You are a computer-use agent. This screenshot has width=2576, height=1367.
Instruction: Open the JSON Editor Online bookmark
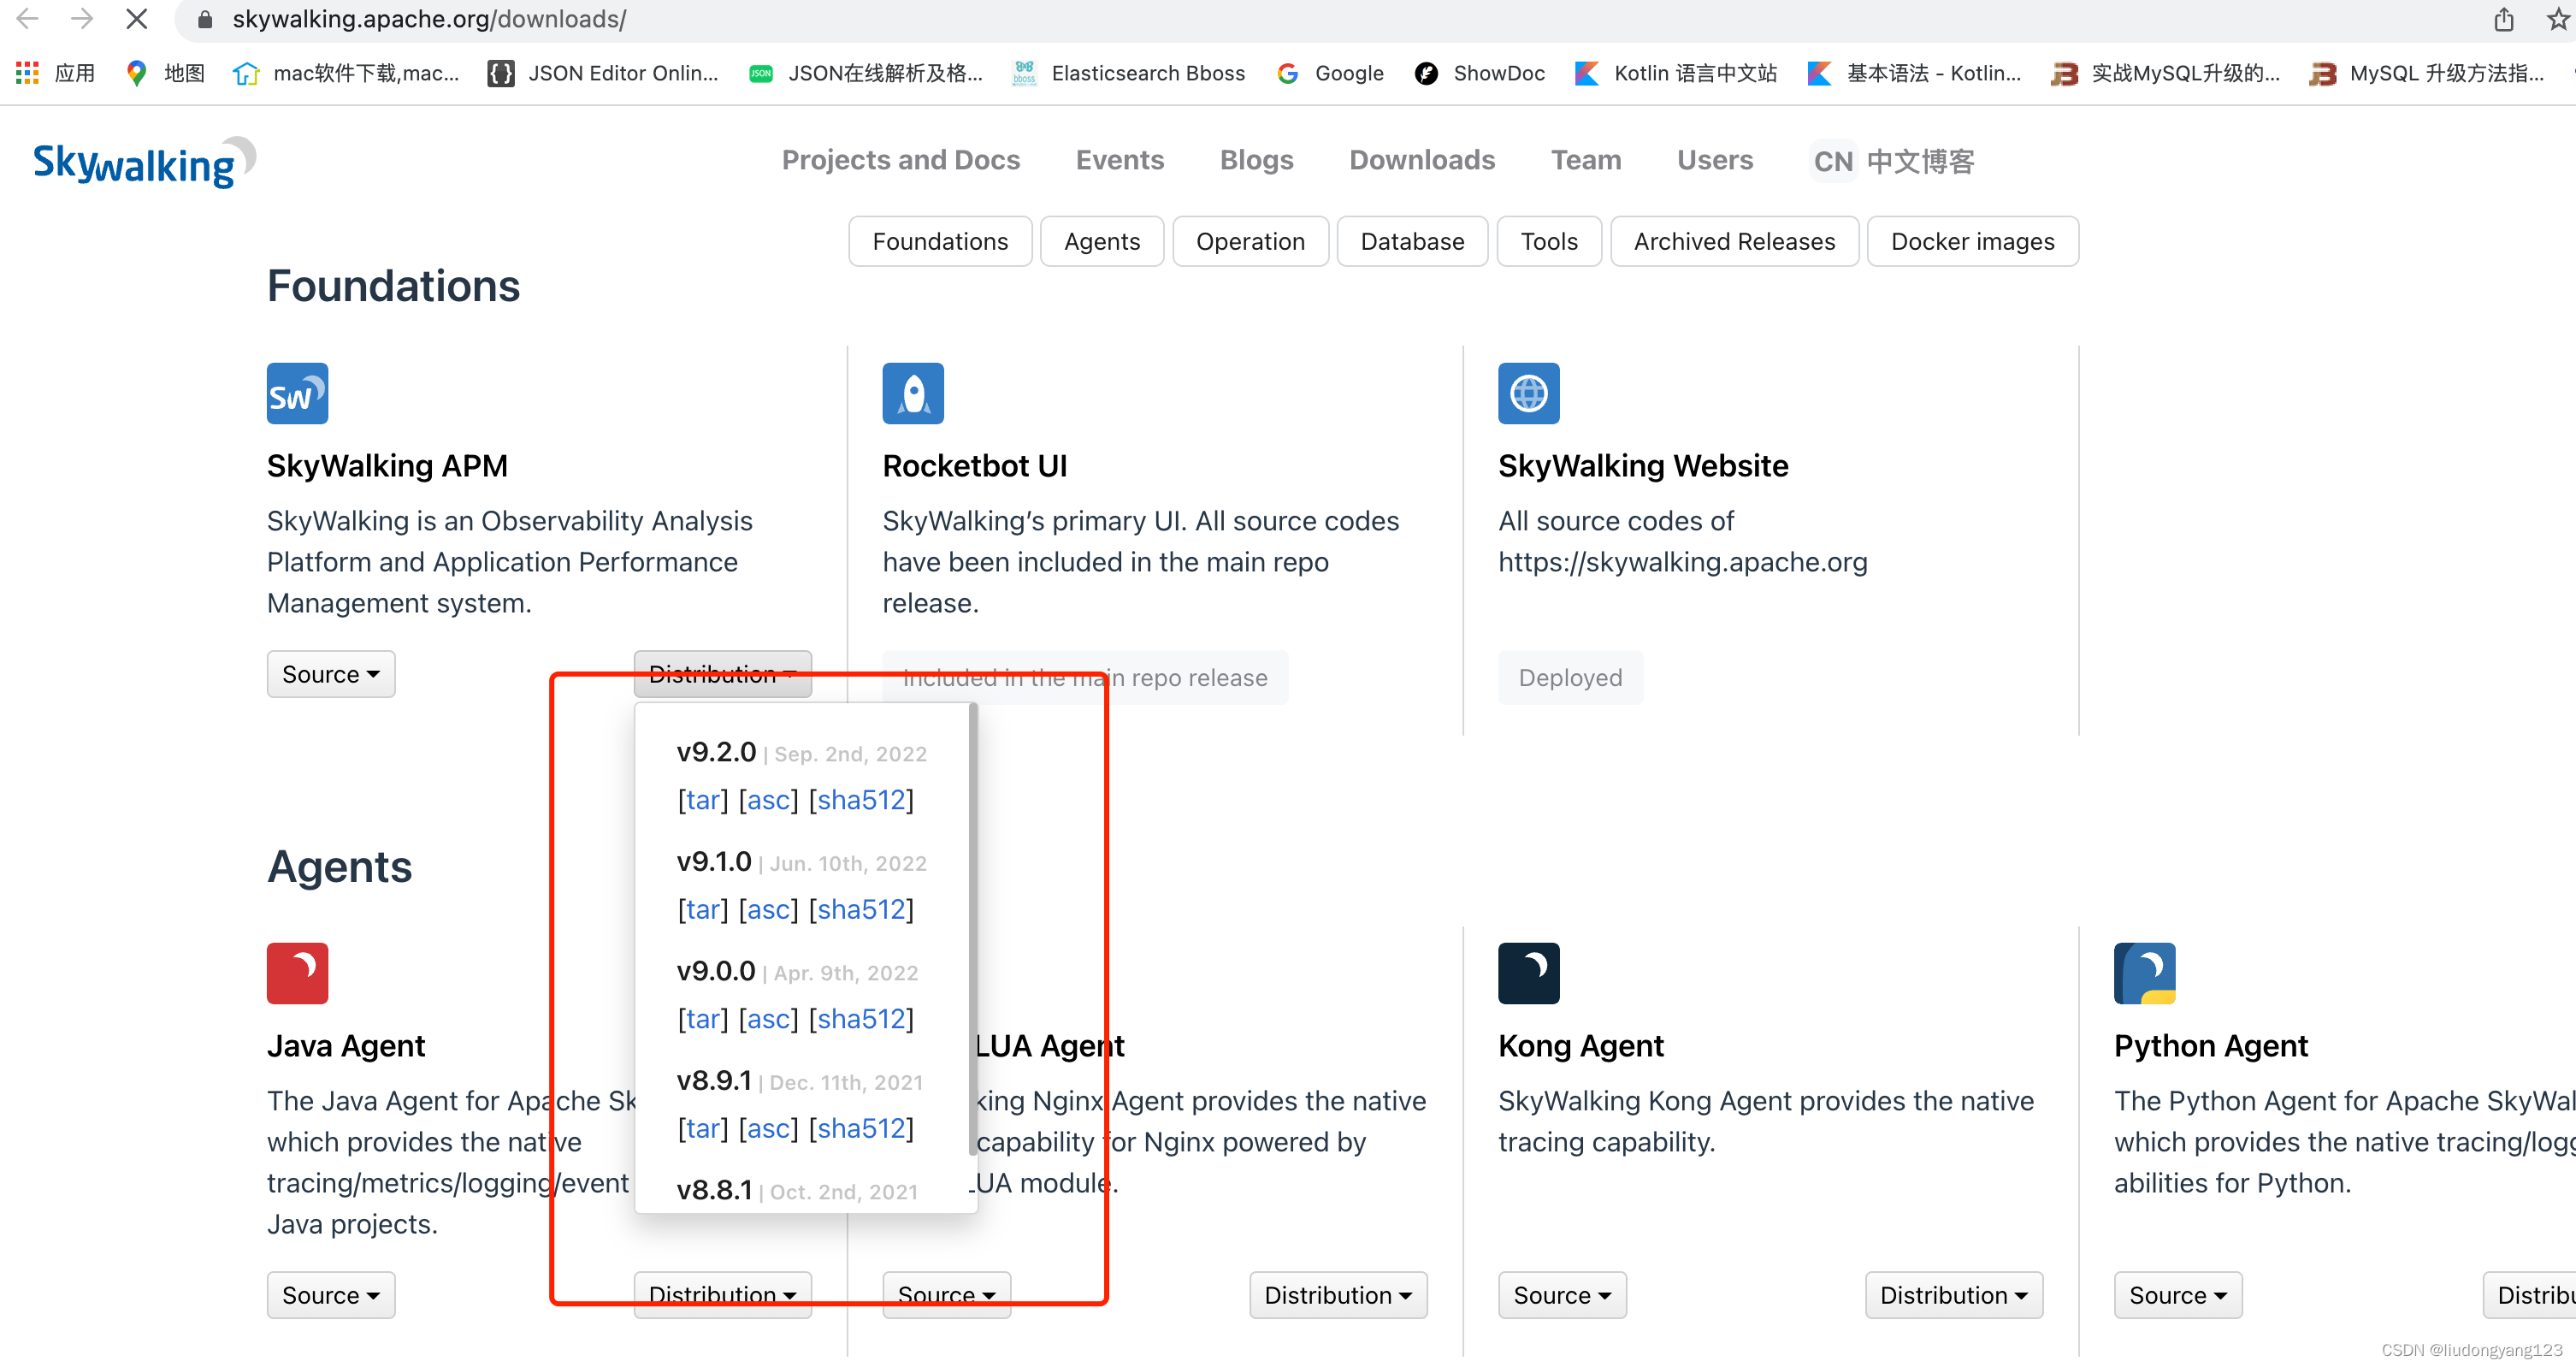coord(603,73)
